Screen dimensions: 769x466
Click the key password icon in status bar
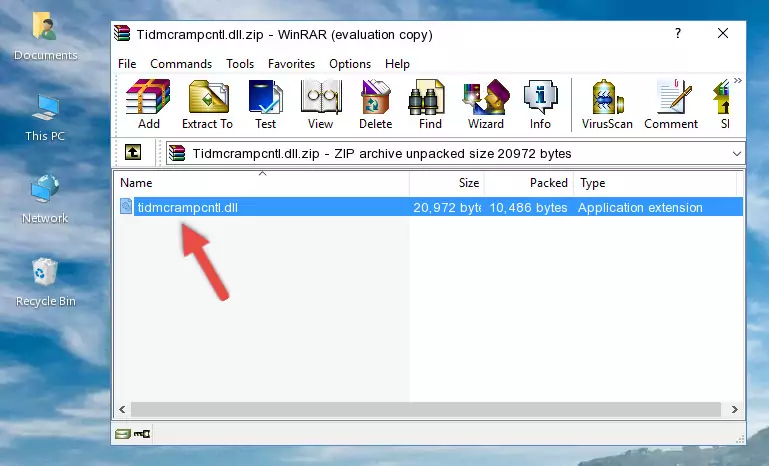[142, 434]
